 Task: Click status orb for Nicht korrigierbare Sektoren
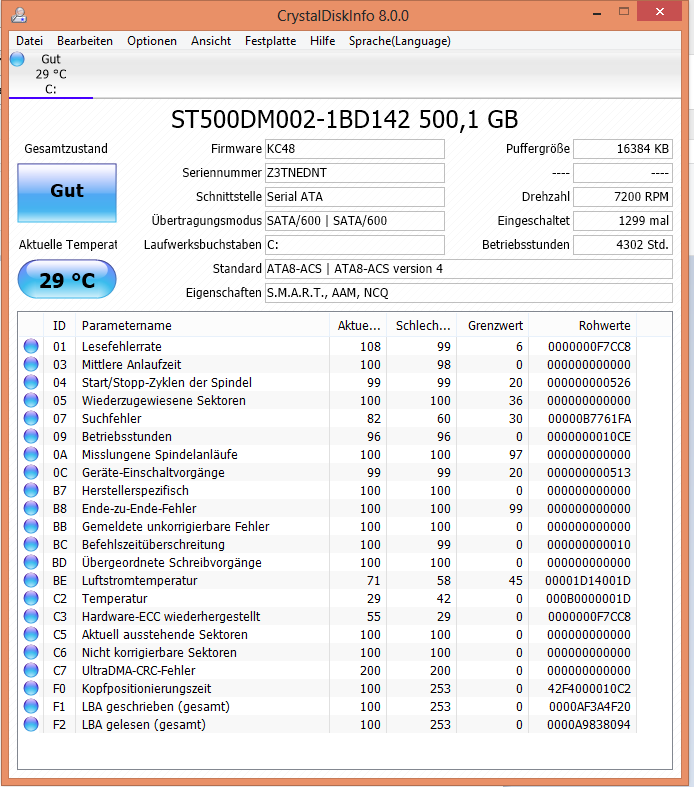(31, 652)
